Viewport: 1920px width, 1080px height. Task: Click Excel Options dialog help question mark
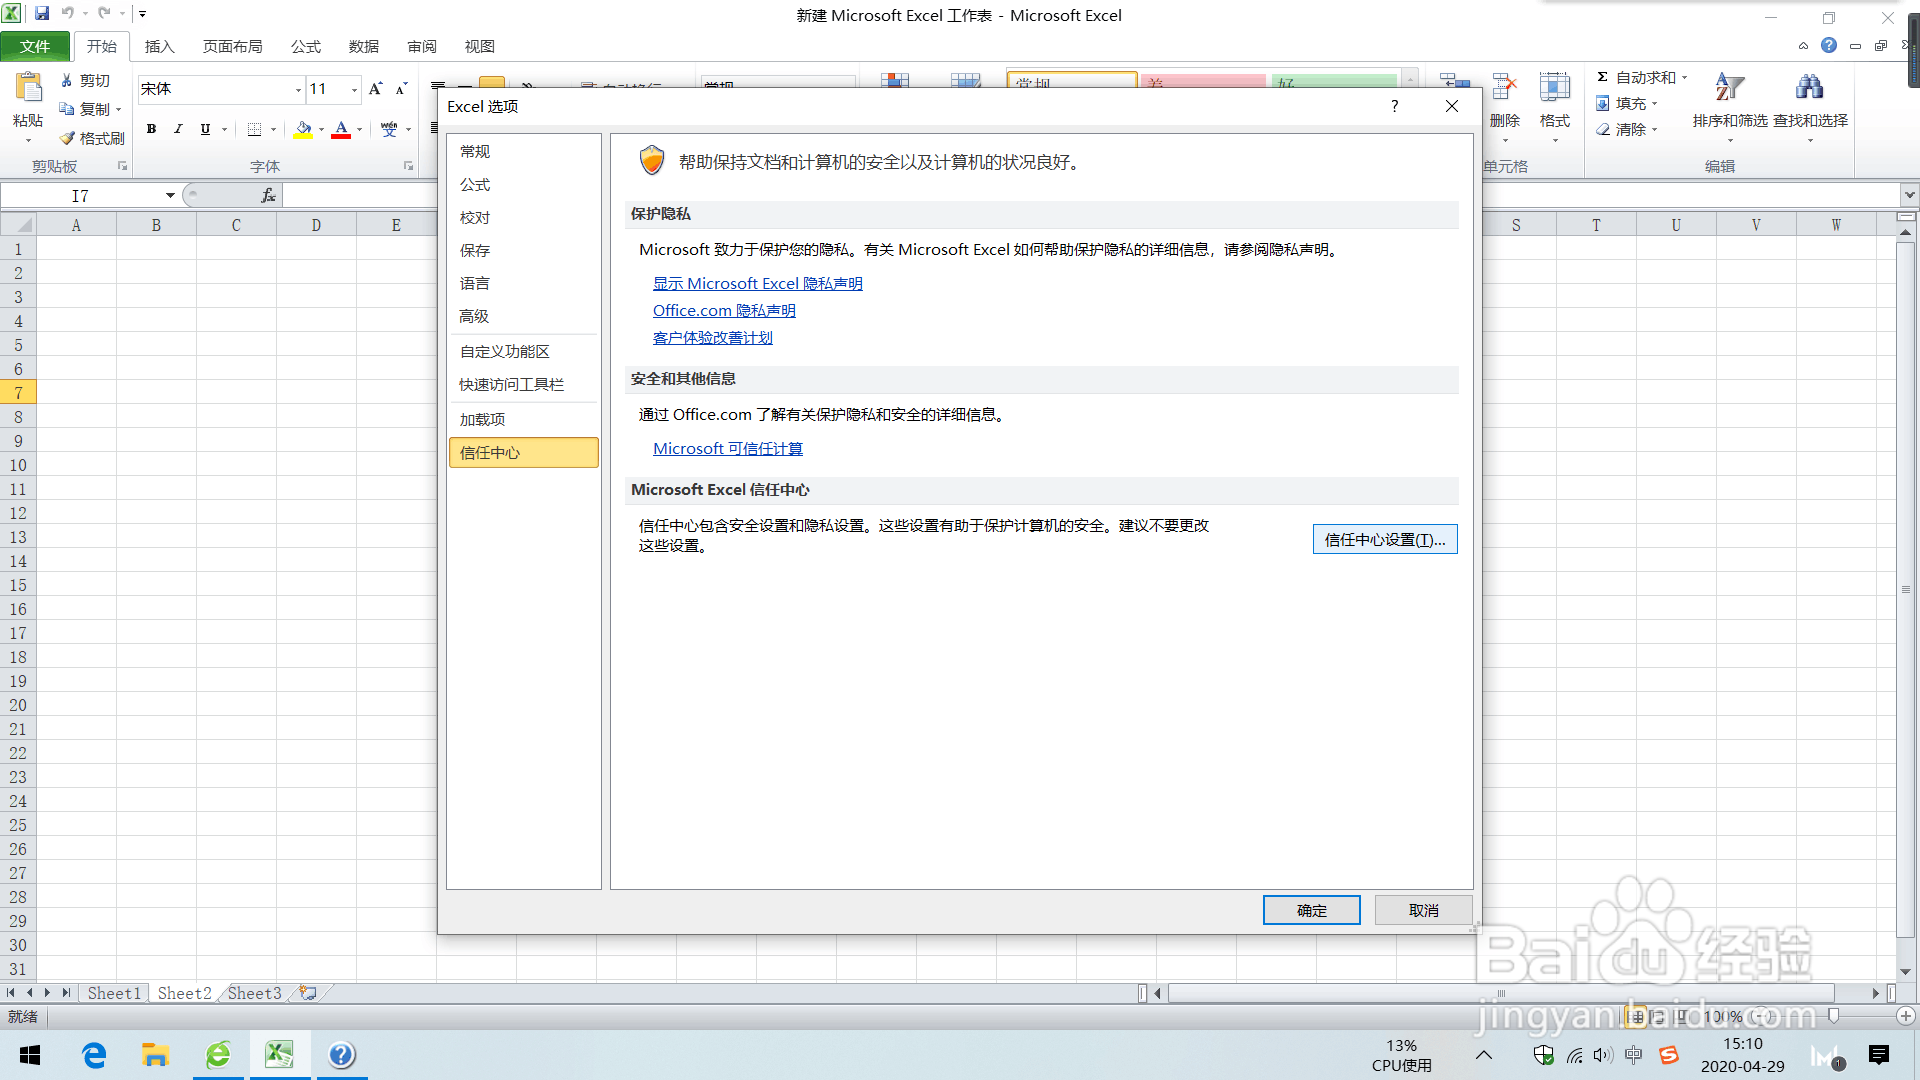point(1394,106)
